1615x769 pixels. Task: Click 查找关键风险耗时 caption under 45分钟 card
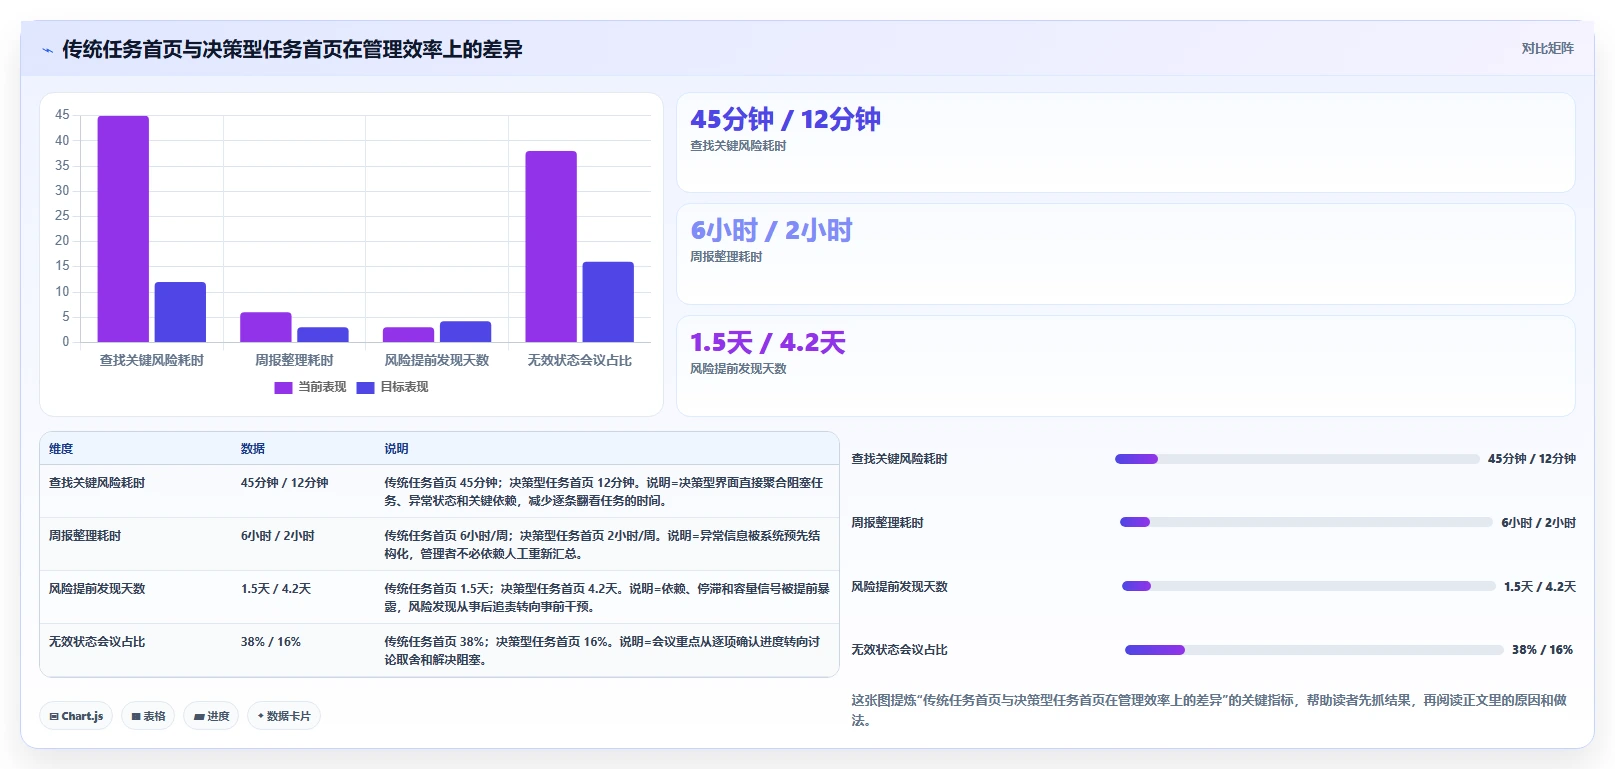pos(738,146)
